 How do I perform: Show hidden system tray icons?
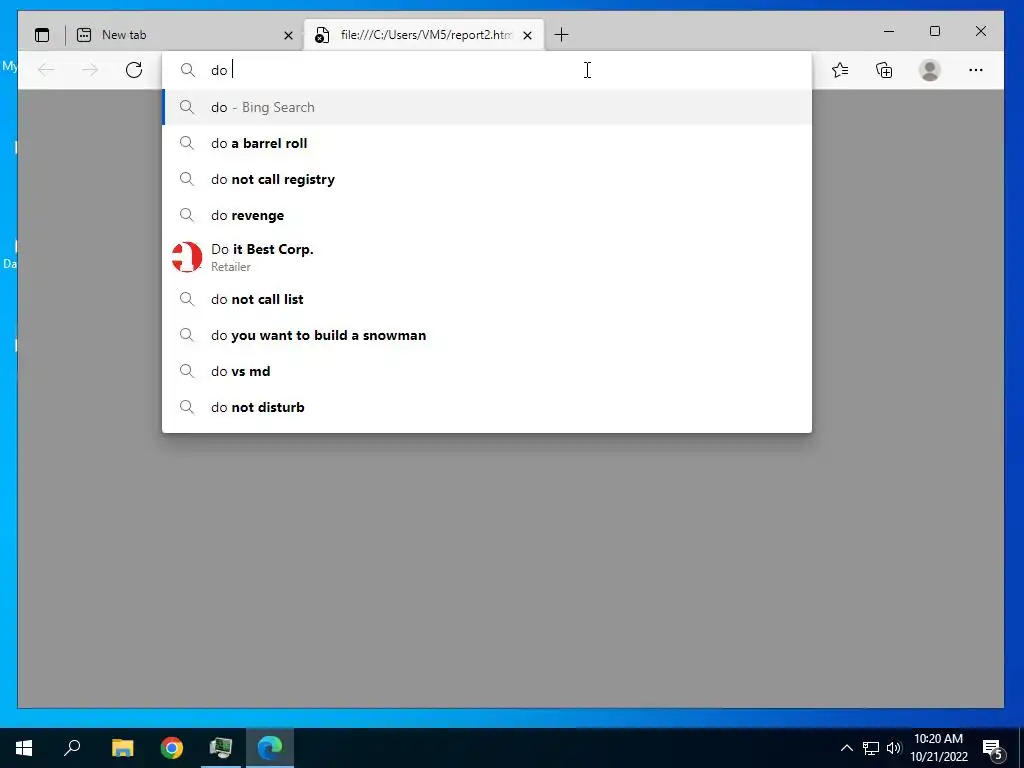(x=846, y=748)
